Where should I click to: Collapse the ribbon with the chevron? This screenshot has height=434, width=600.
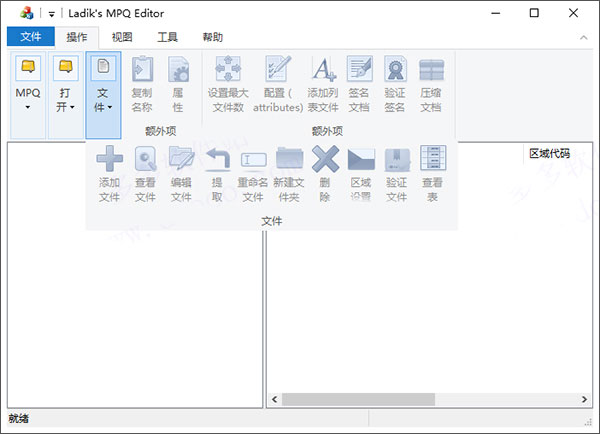pos(584,38)
